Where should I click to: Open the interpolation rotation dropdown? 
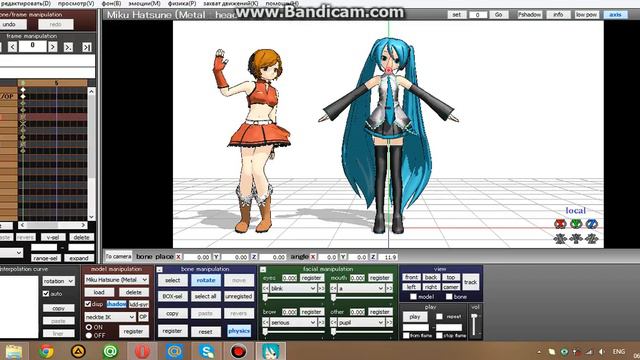coord(59,281)
